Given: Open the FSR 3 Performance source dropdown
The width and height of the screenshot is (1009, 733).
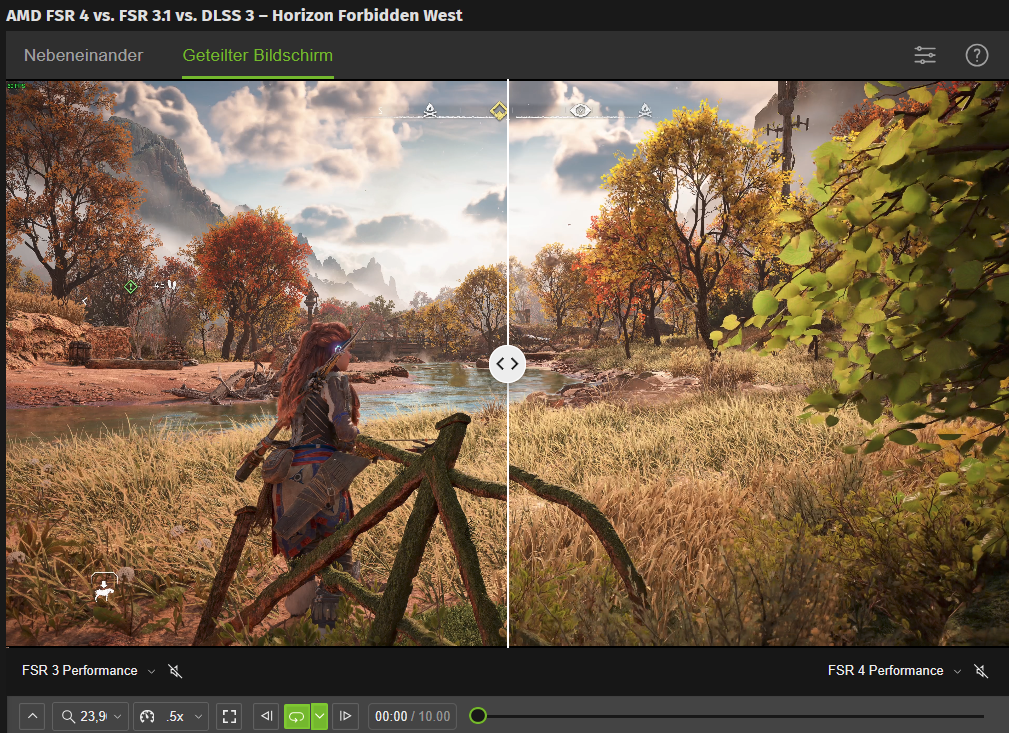Looking at the screenshot, I should pyautogui.click(x=88, y=671).
